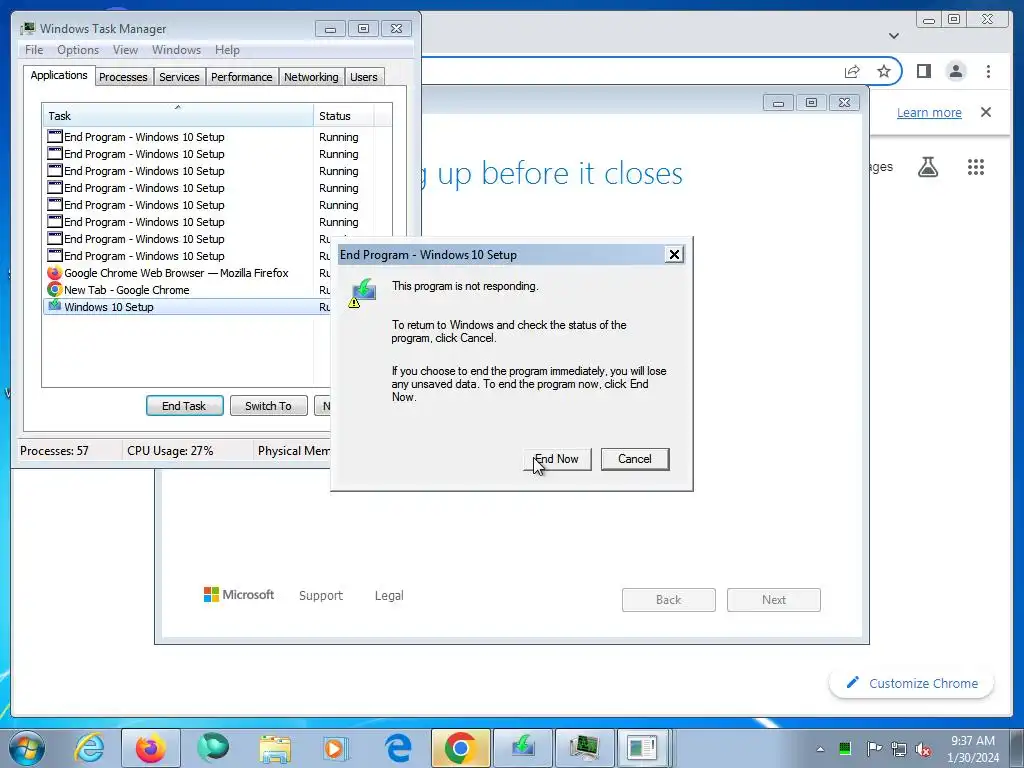
Task: Select Google Chrome Web Browser — Mozilla Firefox task
Action: click(x=176, y=273)
